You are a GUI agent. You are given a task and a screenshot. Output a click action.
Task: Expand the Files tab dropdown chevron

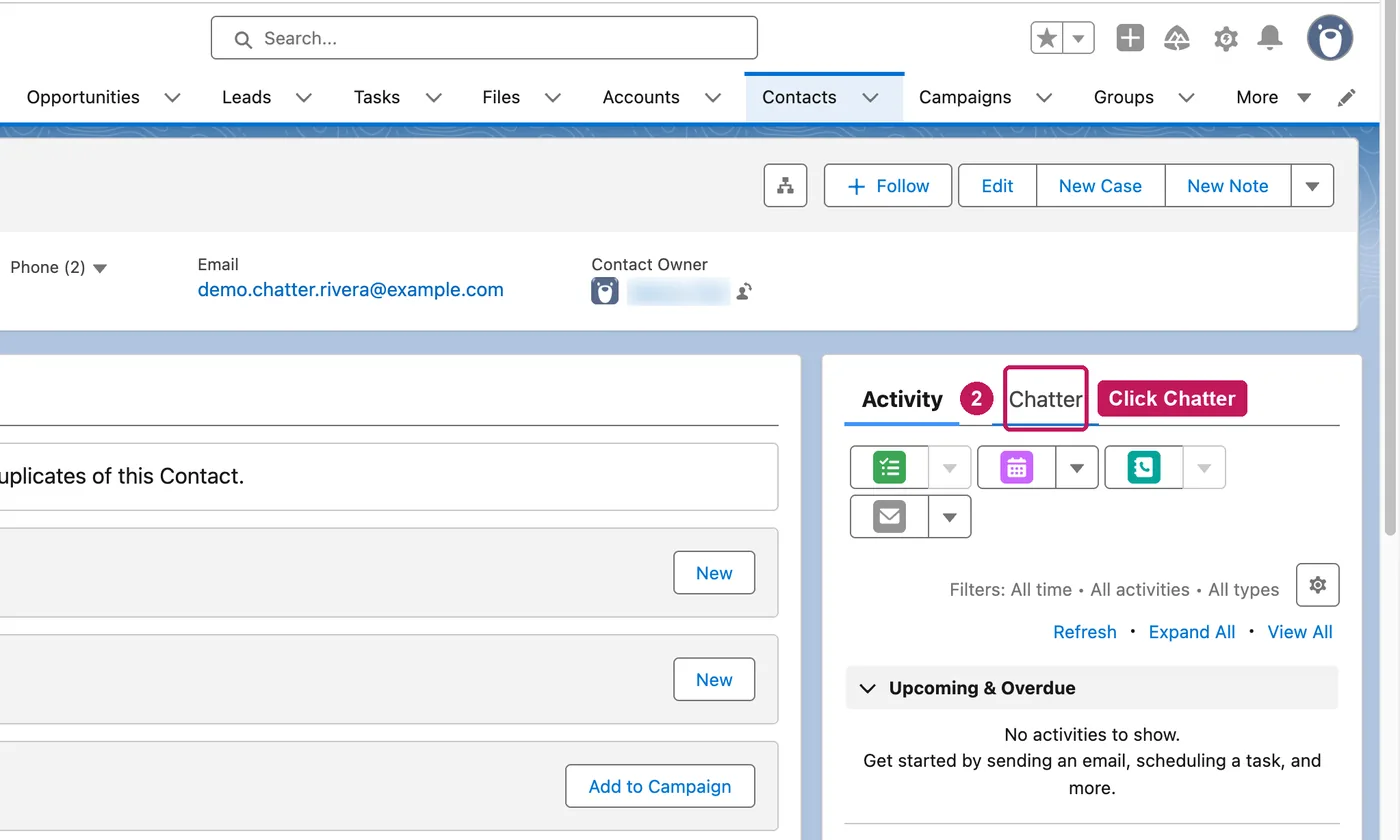coord(552,97)
